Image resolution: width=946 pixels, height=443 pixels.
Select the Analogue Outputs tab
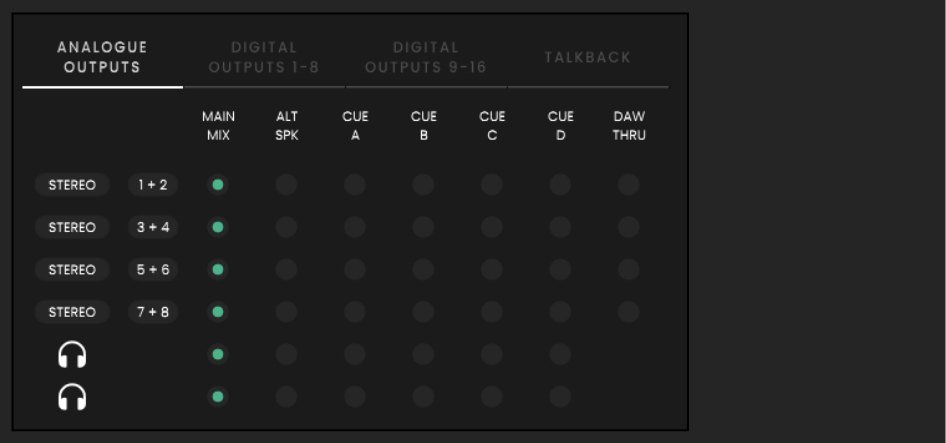coord(103,57)
